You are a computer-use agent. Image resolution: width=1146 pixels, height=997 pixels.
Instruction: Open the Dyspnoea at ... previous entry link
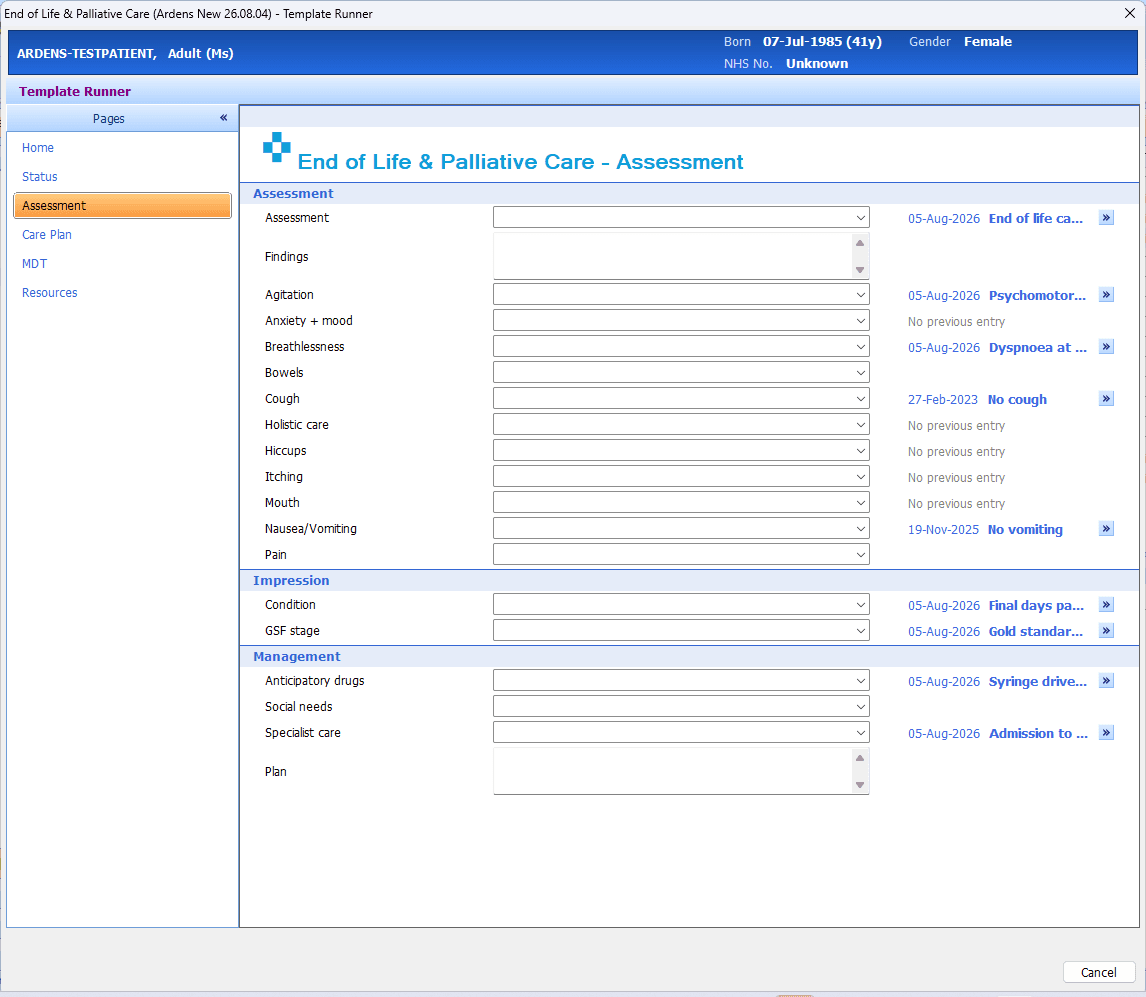[x=1038, y=348]
